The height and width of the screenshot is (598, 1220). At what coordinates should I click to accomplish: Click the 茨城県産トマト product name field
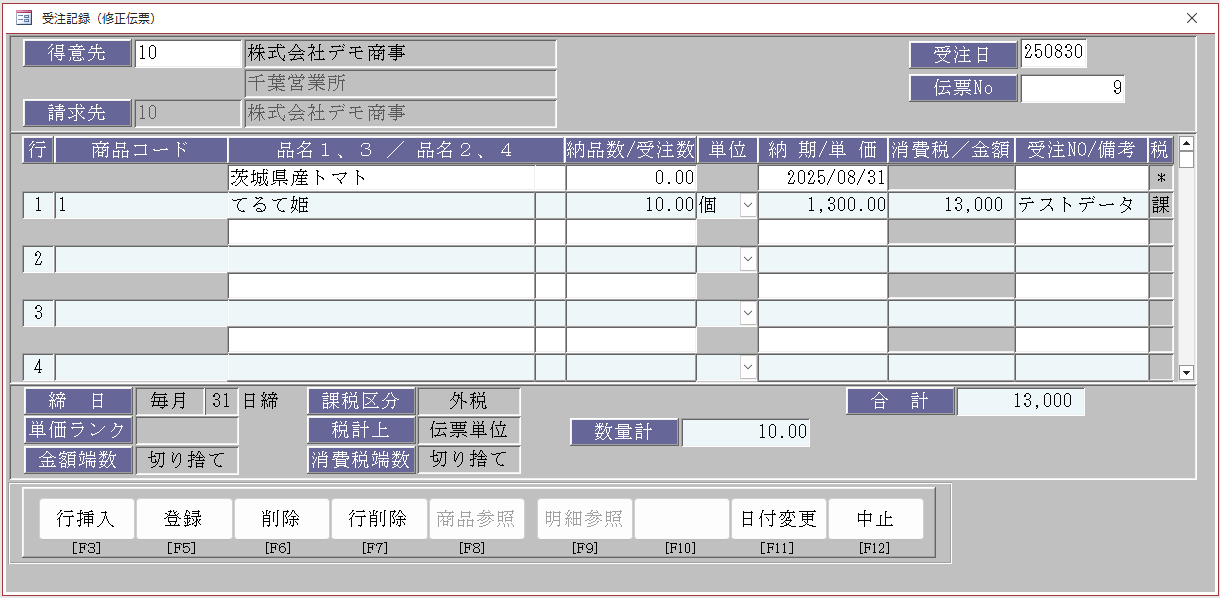381,178
